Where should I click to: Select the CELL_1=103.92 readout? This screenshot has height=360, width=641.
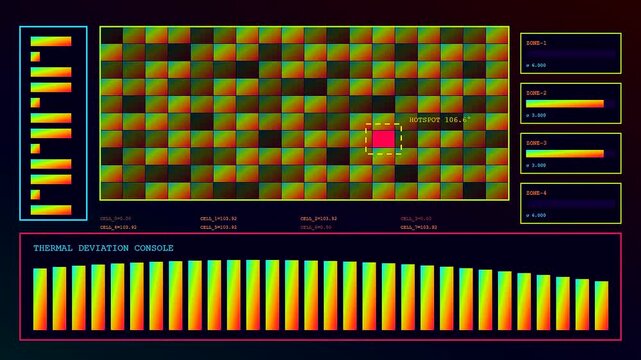coord(218,219)
